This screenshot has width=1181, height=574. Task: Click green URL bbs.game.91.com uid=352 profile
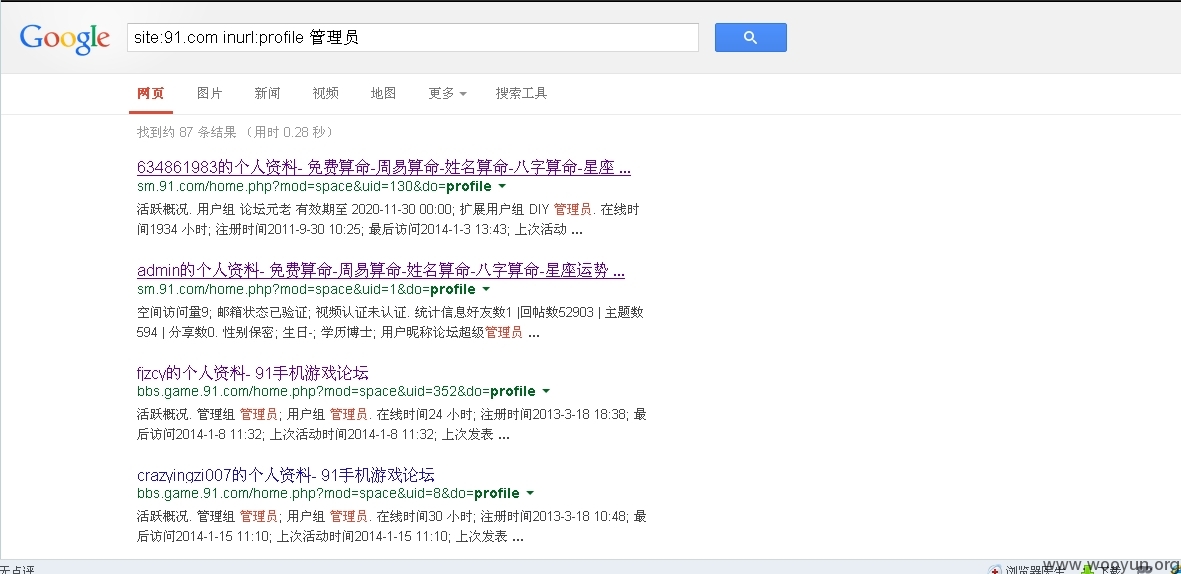[336, 391]
